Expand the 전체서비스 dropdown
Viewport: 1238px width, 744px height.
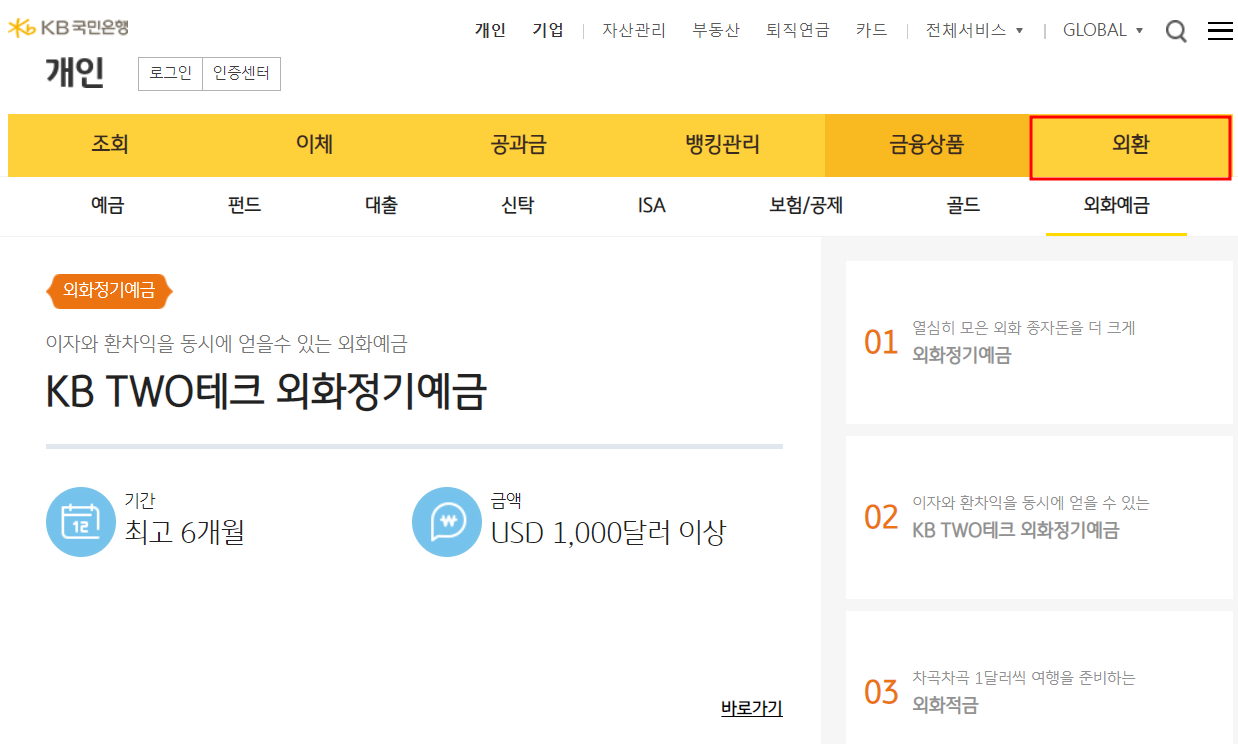click(x=975, y=30)
